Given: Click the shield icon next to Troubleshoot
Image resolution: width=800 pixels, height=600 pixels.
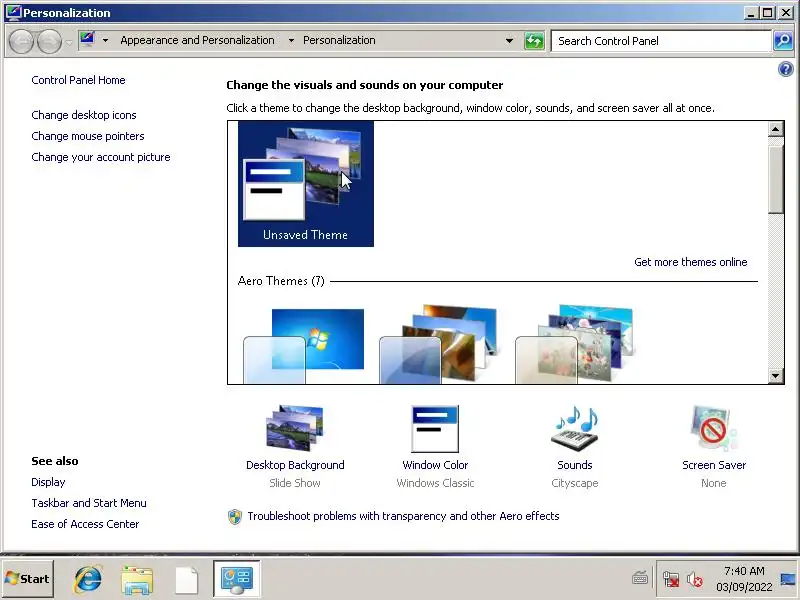Looking at the screenshot, I should 235,516.
